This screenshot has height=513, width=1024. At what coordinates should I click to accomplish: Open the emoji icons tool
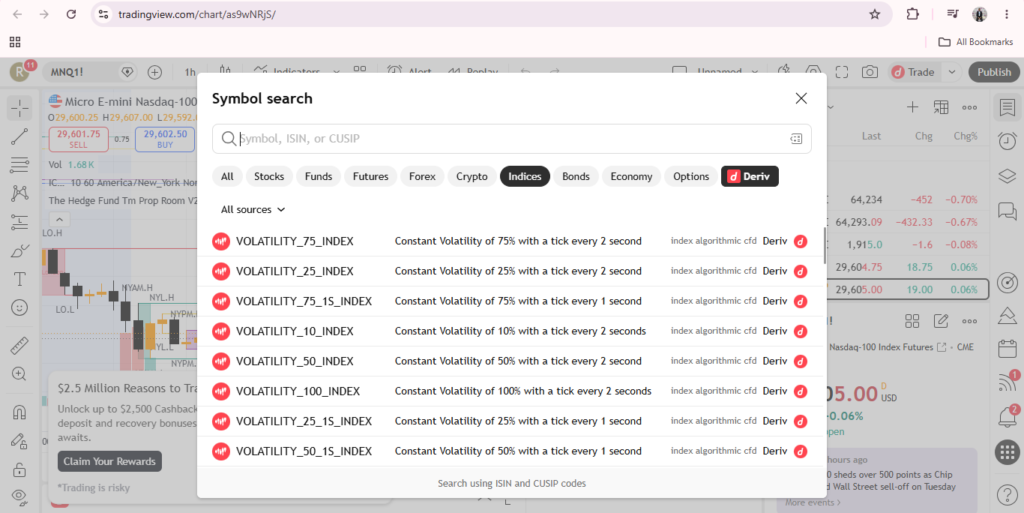point(20,307)
